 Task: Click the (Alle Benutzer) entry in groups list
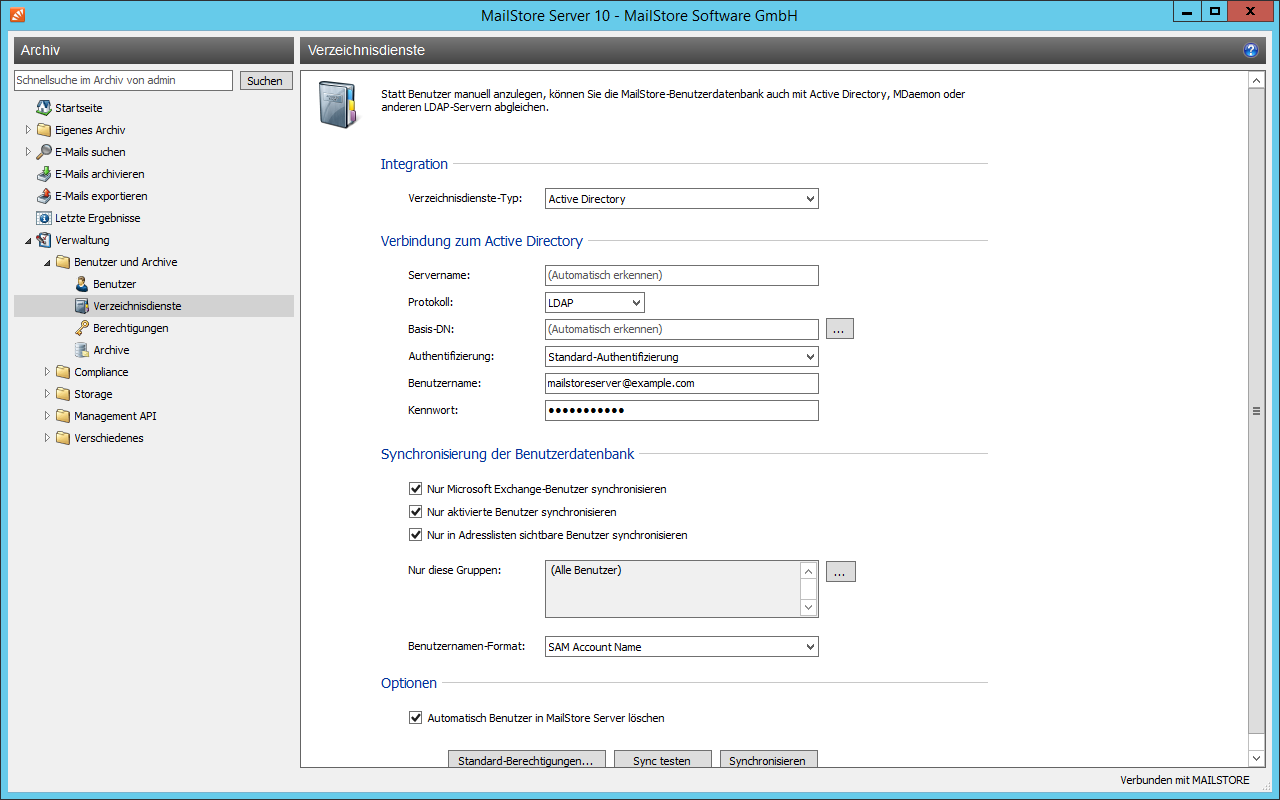point(586,570)
